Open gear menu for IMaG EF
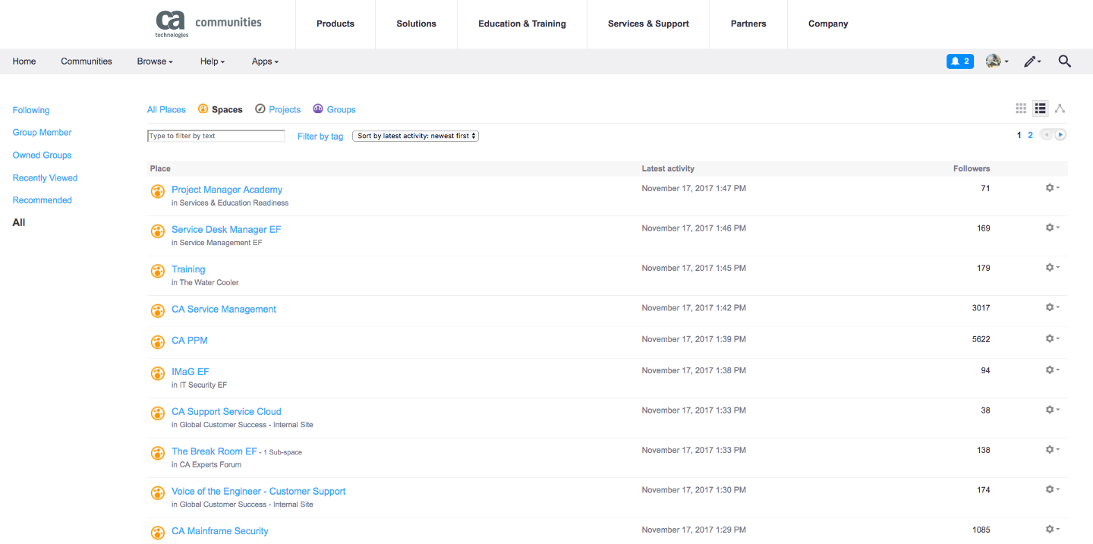This screenshot has height=544, width=1093. (1053, 370)
